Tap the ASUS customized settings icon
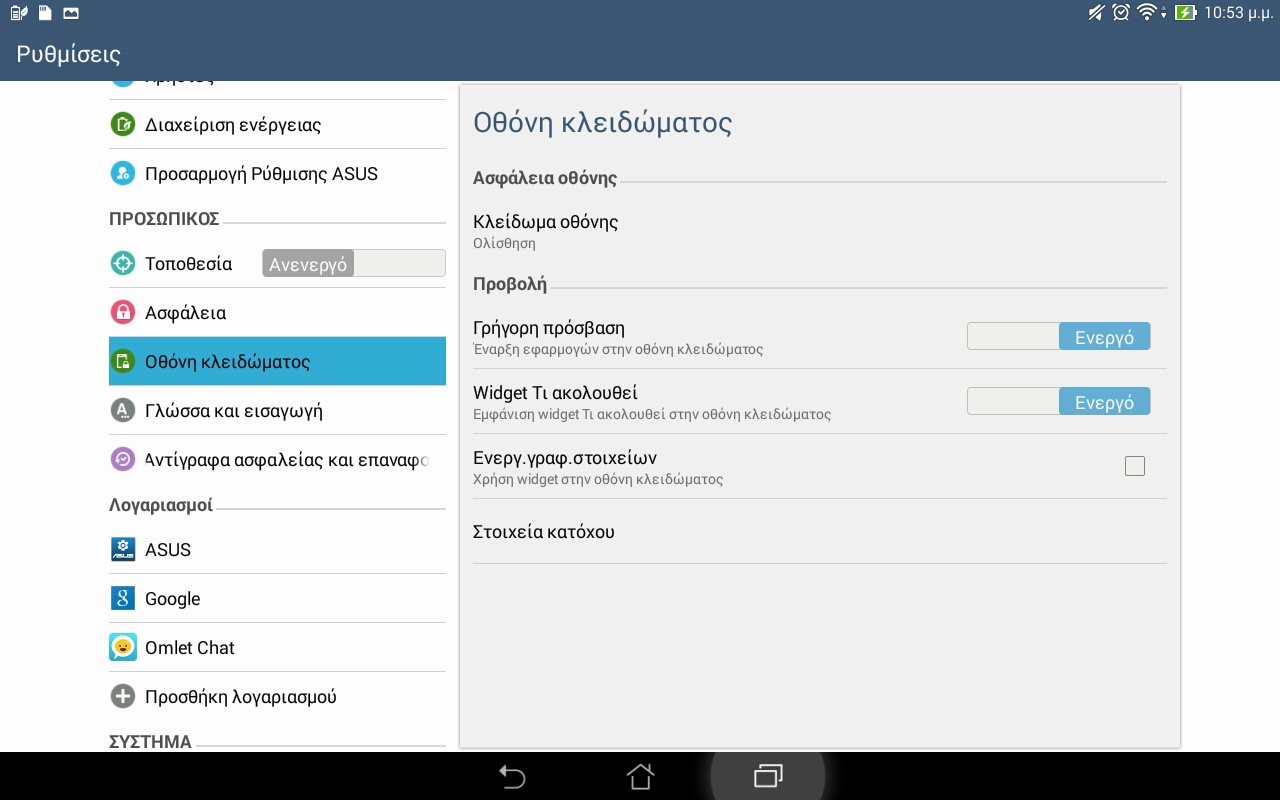The height and width of the screenshot is (800, 1280). coord(122,173)
